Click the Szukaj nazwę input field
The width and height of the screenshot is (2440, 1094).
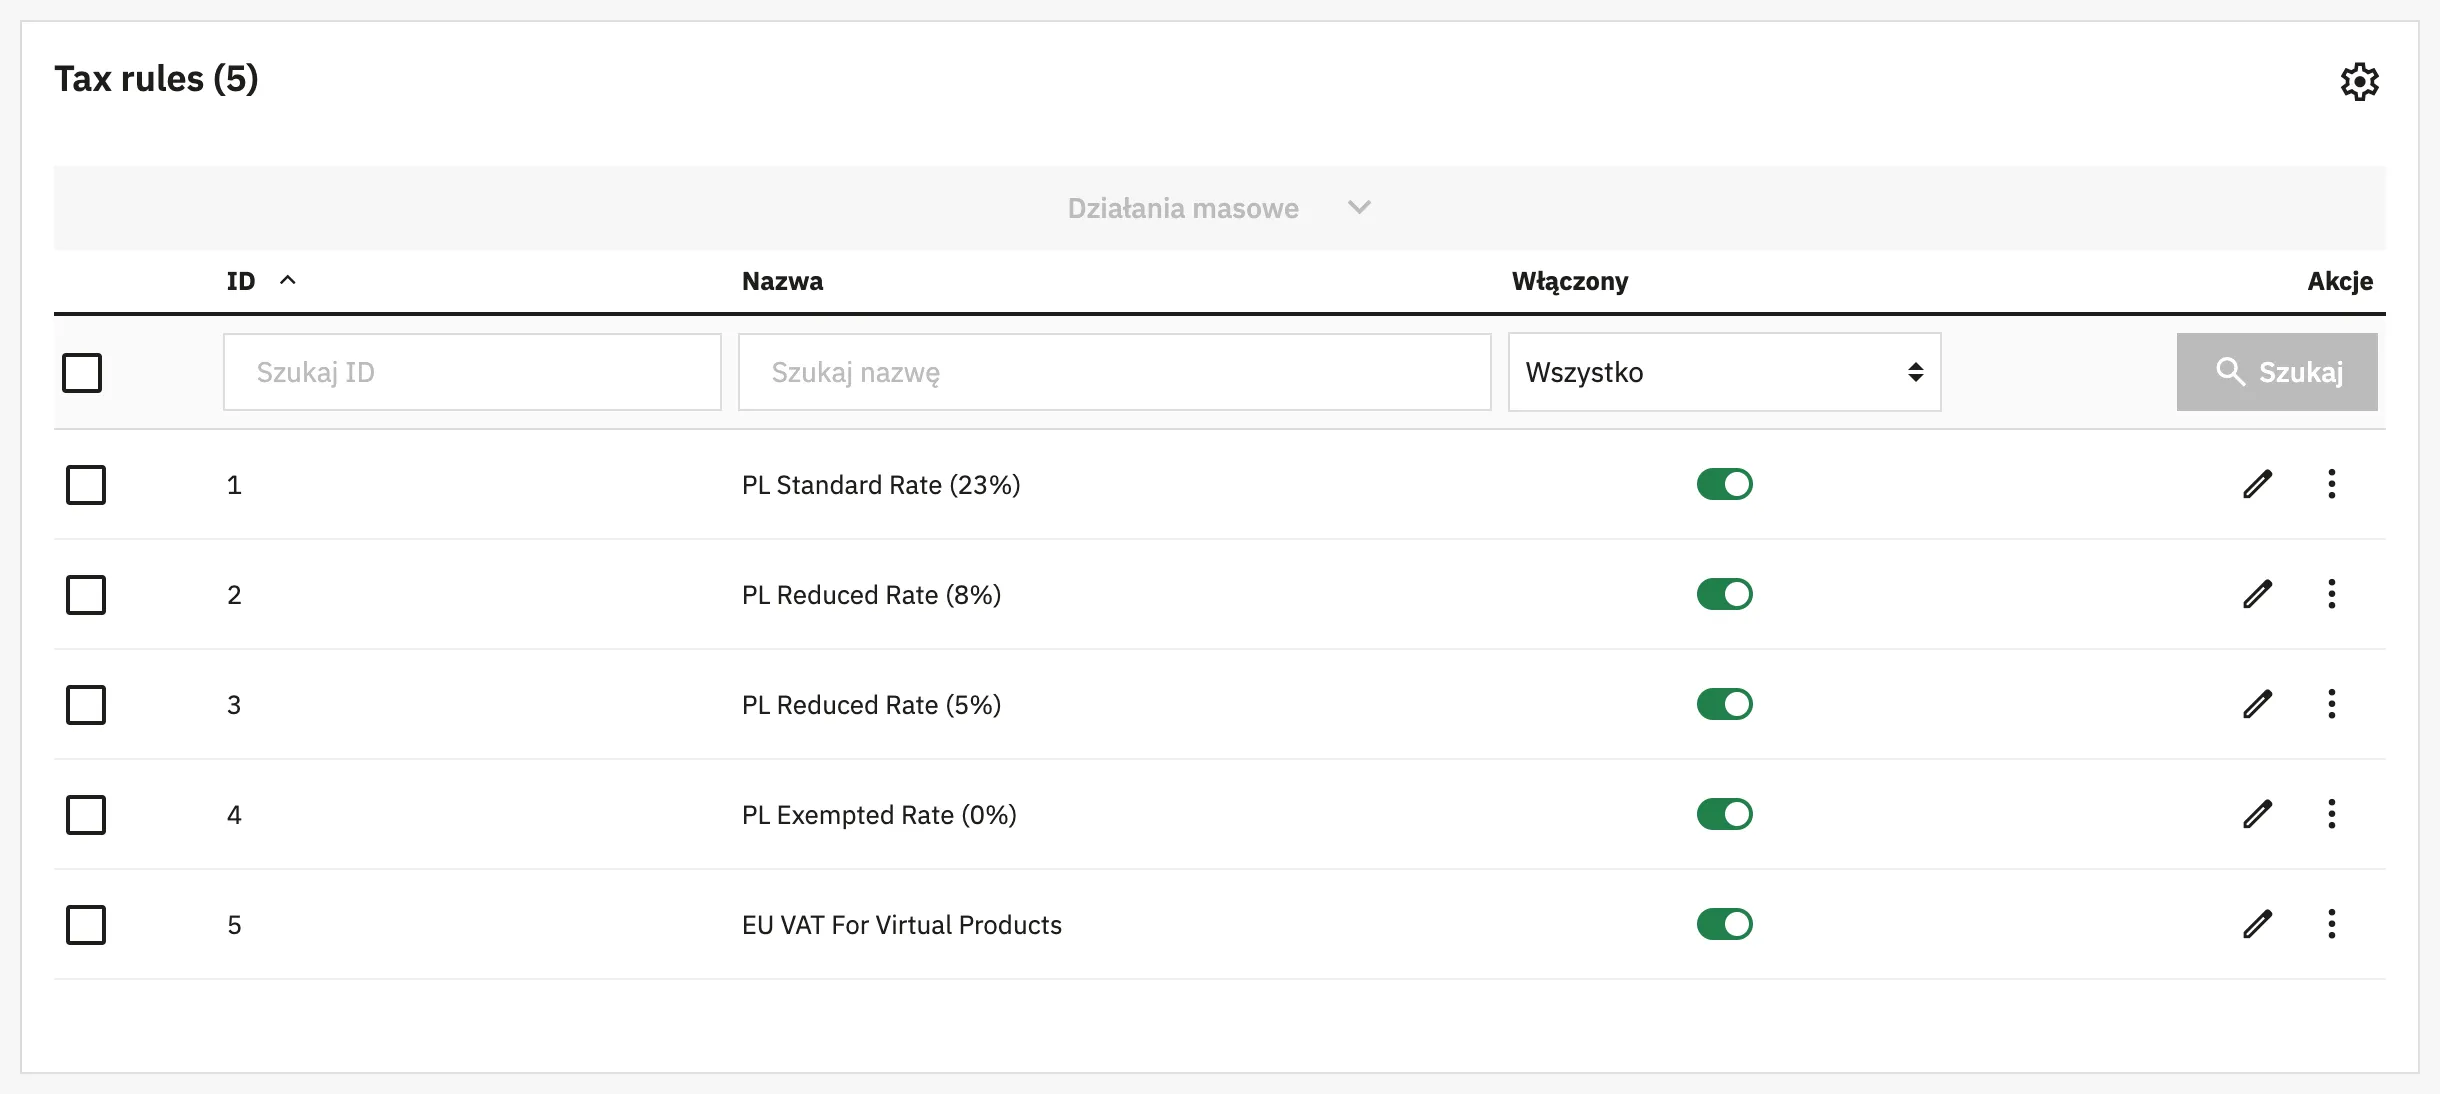click(x=1114, y=372)
